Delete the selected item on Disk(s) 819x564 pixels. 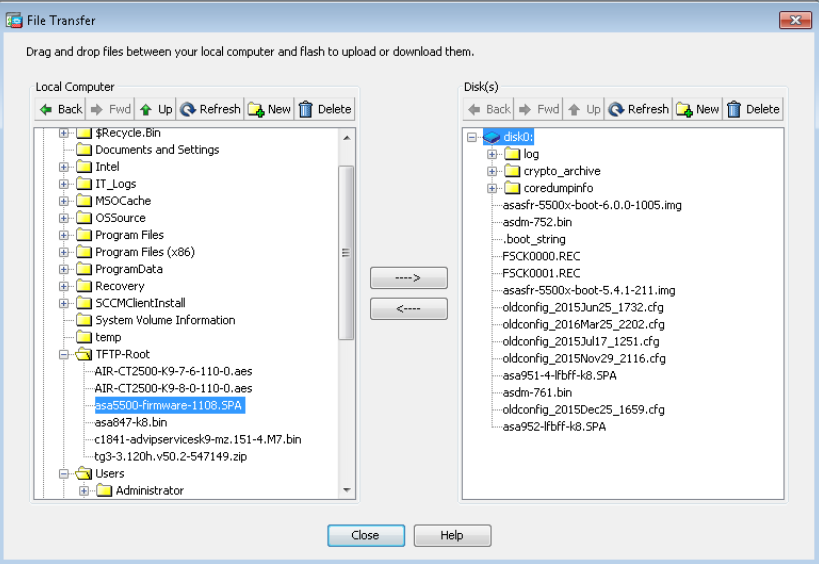753,109
